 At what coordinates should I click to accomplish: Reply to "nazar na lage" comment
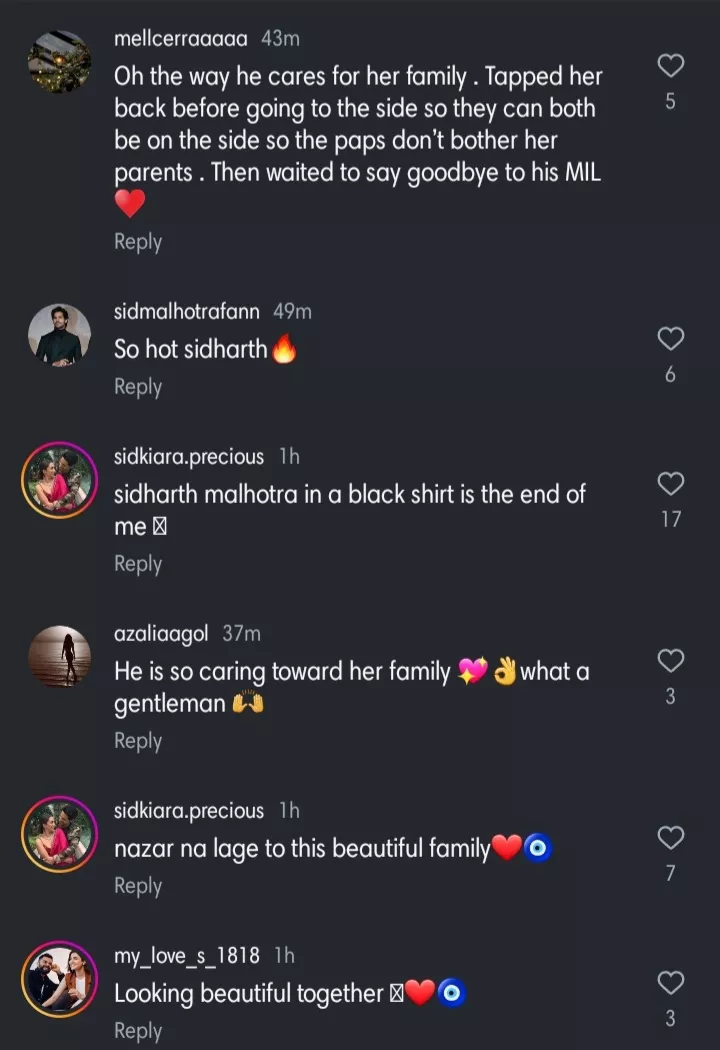coord(138,886)
